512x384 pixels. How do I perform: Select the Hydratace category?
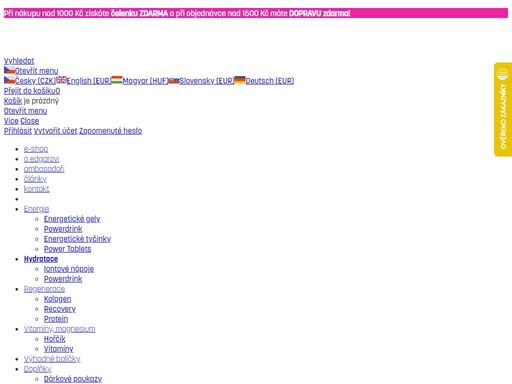point(41,259)
